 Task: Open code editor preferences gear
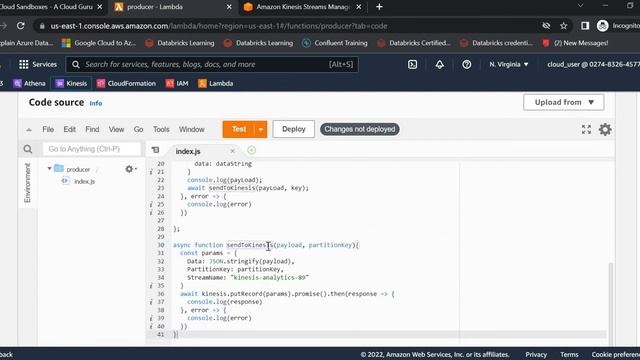605,129
